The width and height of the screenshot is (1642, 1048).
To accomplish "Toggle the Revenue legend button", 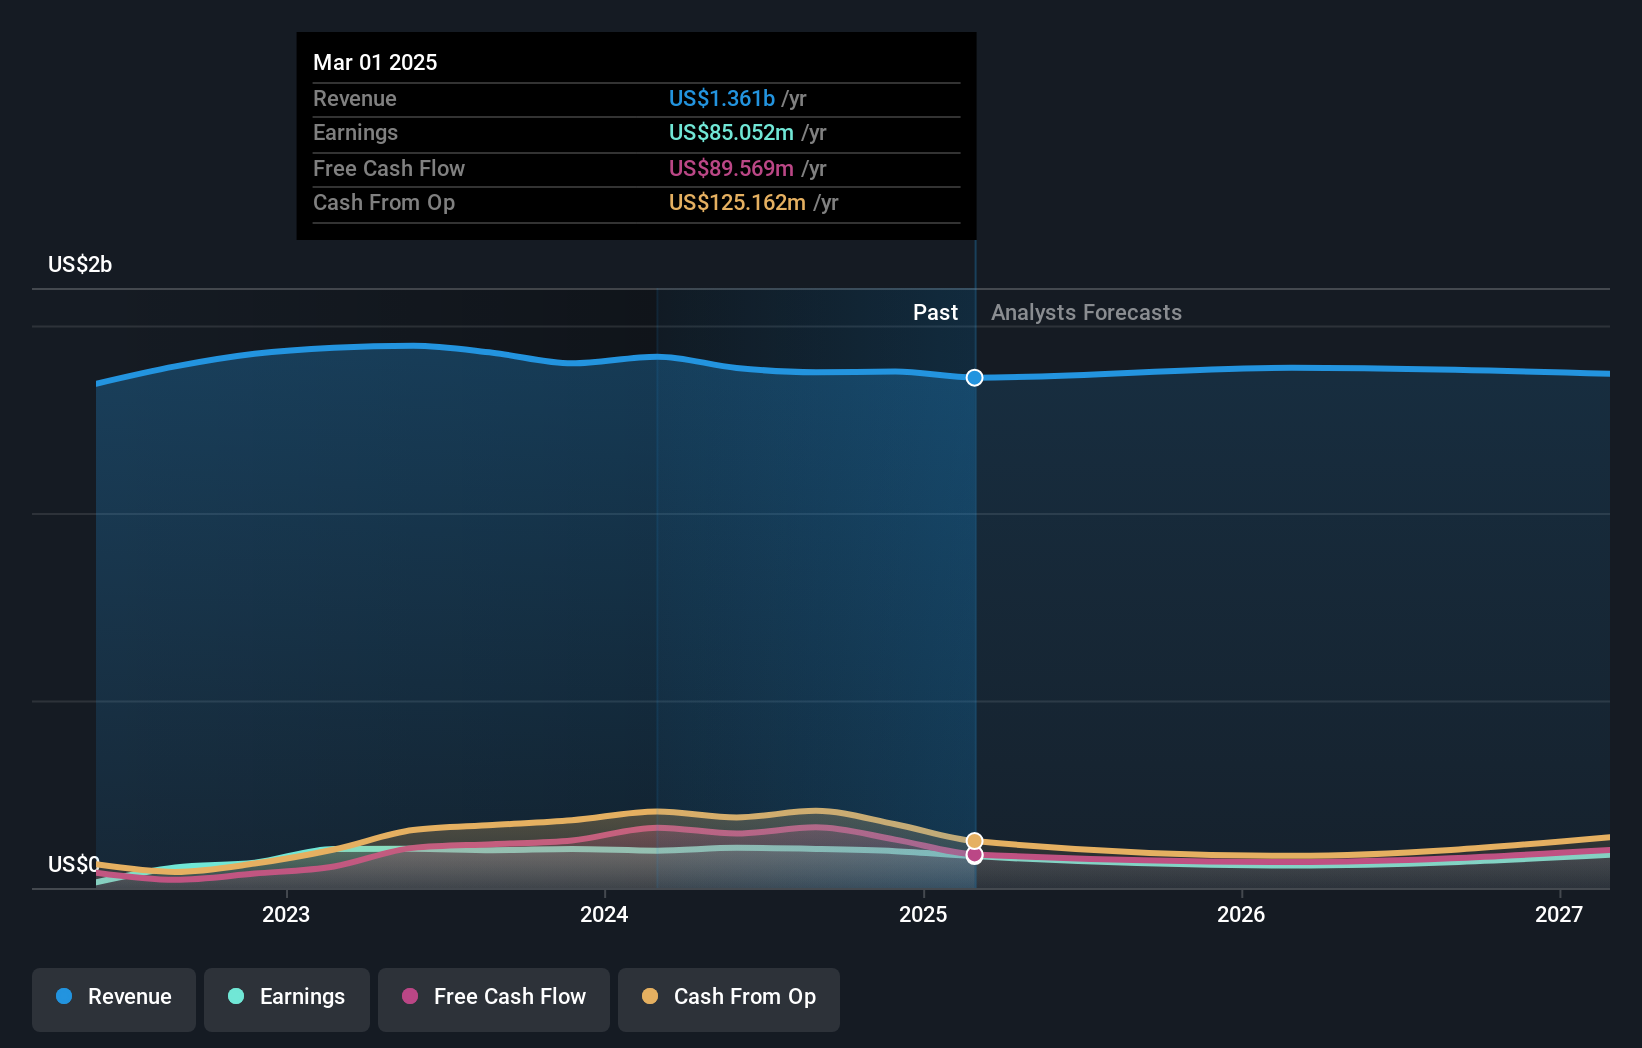I will click(x=114, y=999).
